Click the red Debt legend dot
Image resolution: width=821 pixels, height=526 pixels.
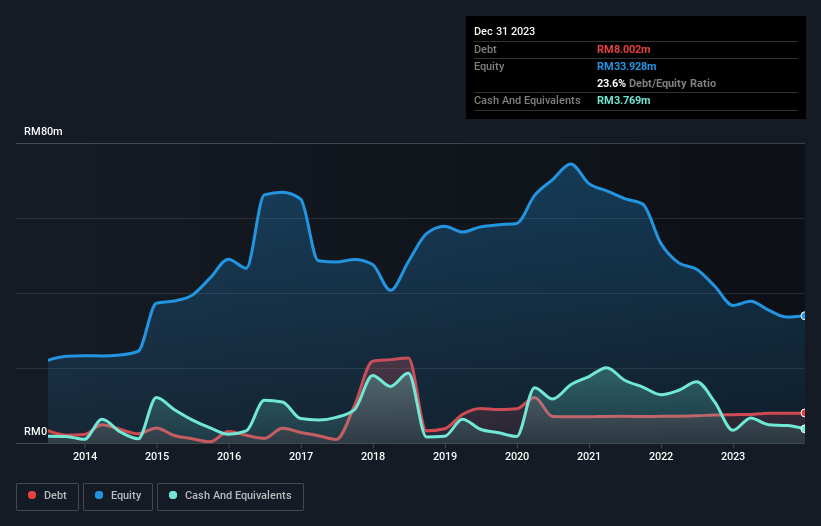32,495
